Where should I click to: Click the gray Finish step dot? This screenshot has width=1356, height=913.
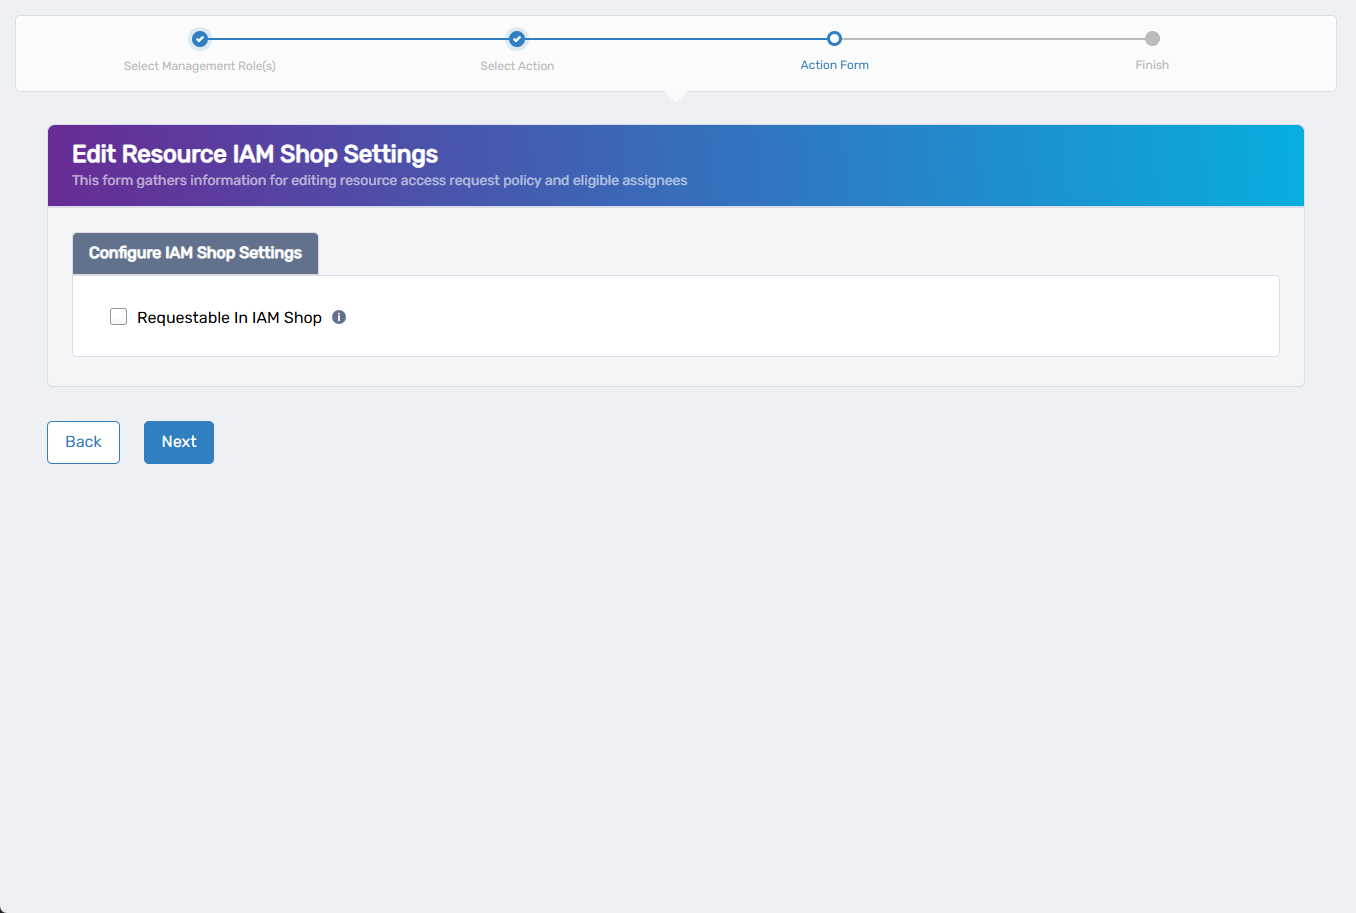1152,38
